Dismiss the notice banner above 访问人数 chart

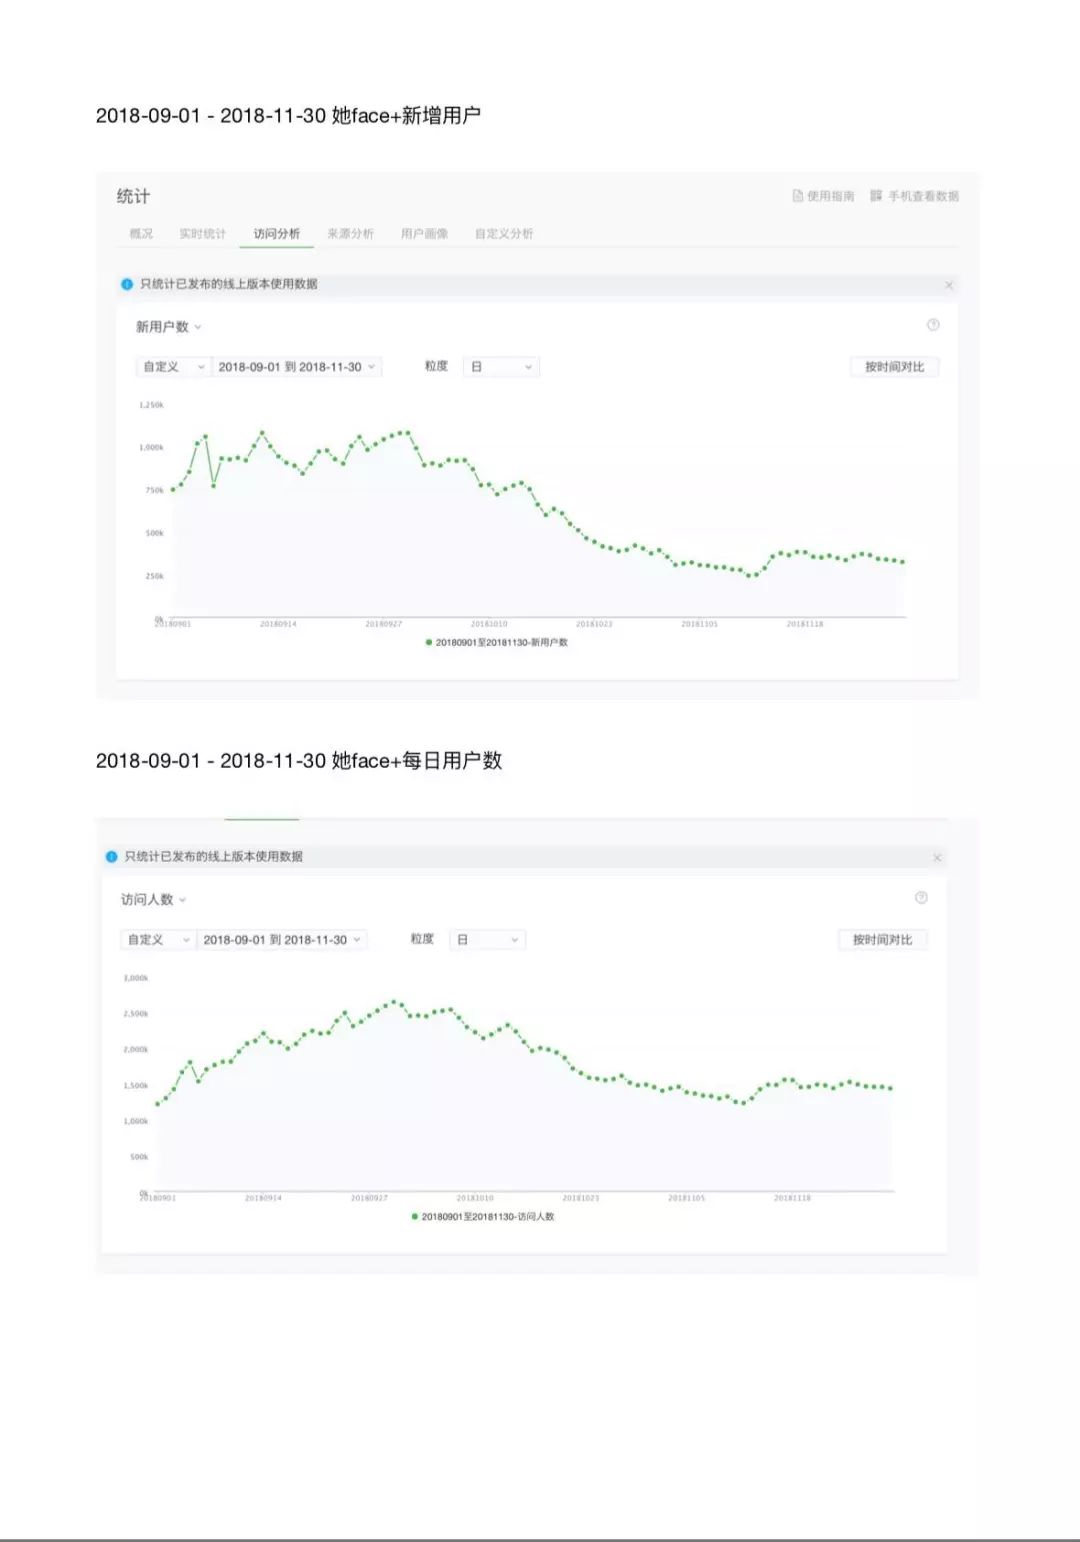point(937,858)
